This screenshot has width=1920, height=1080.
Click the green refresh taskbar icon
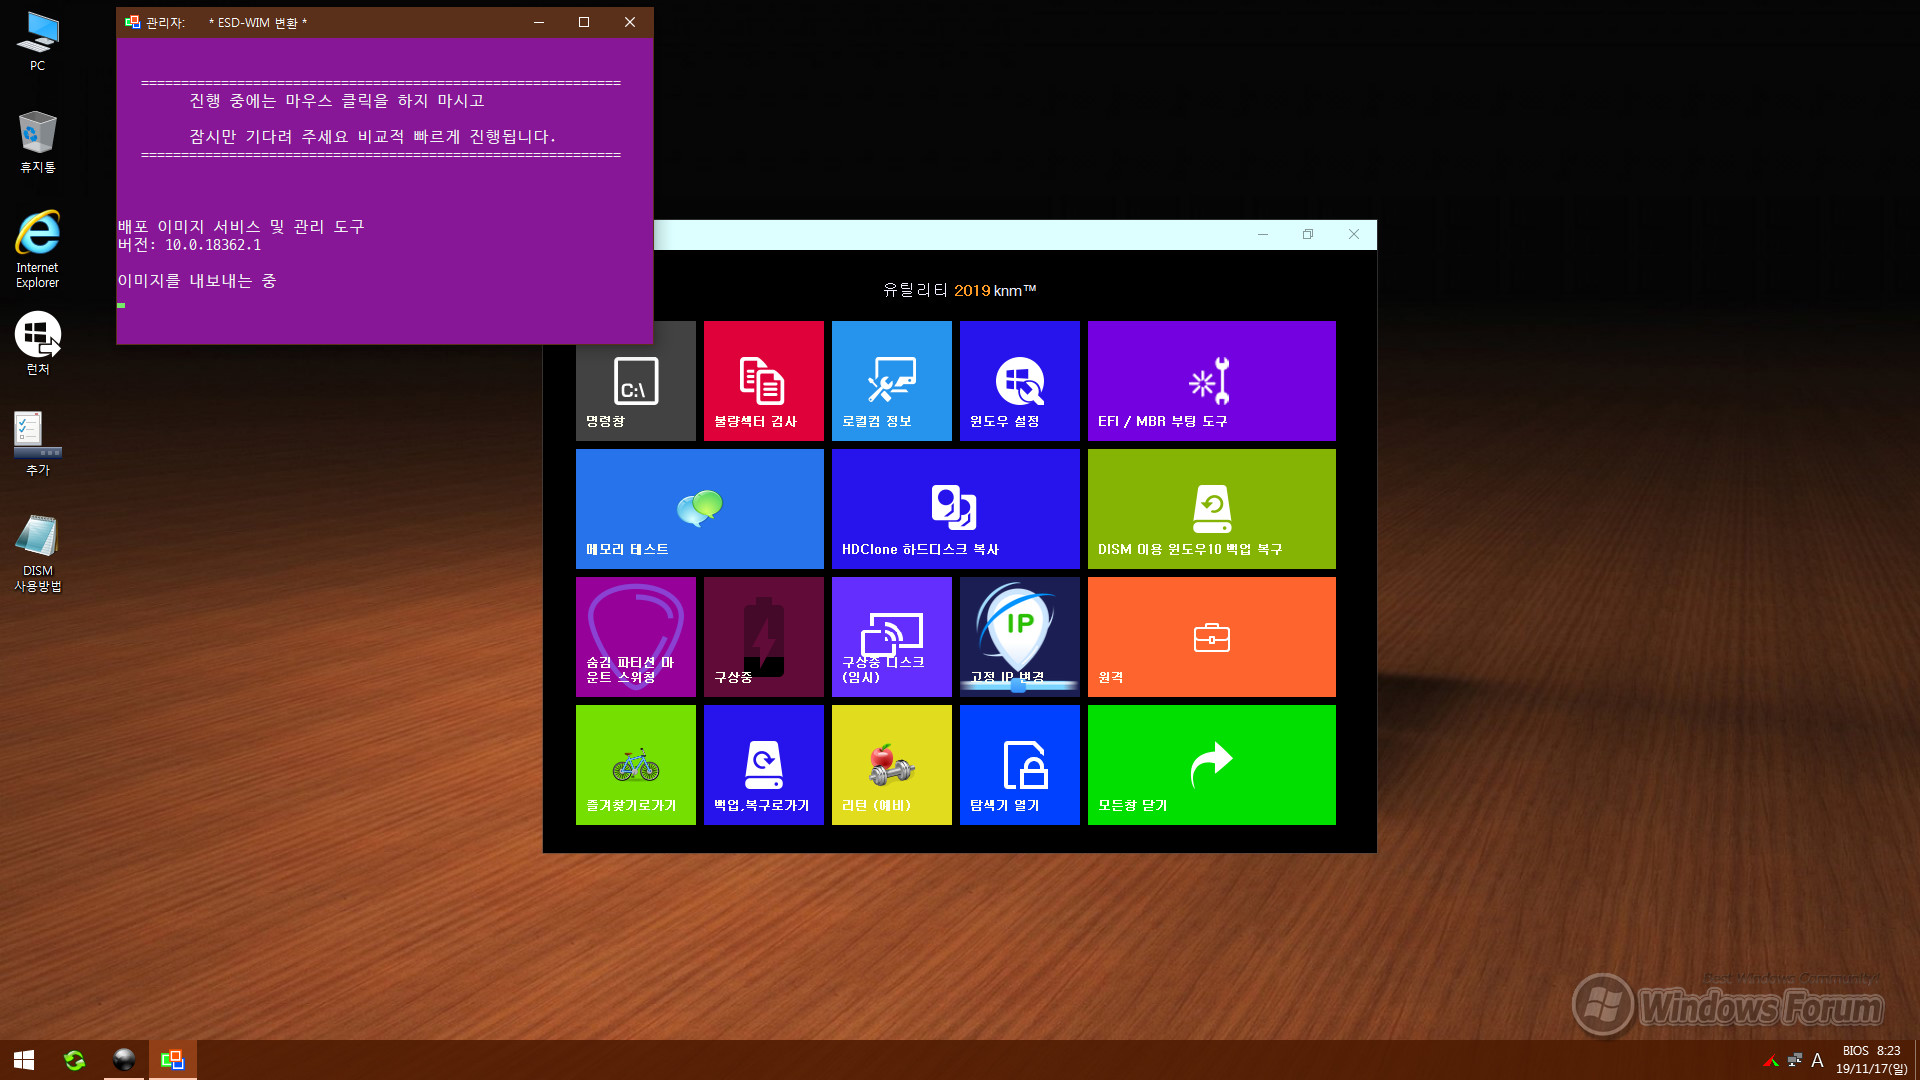pyautogui.click(x=74, y=1060)
